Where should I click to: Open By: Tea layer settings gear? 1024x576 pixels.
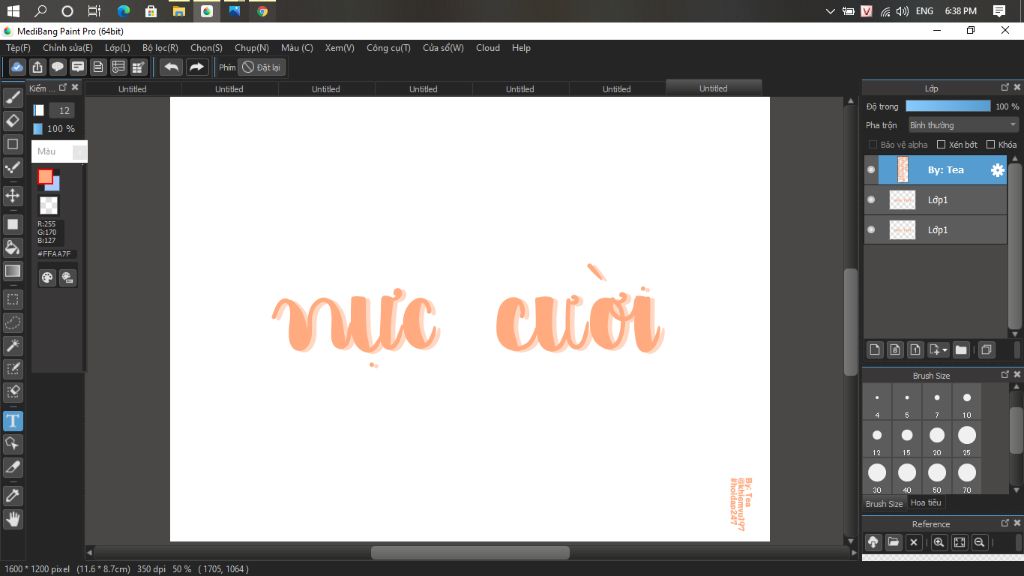(x=997, y=170)
